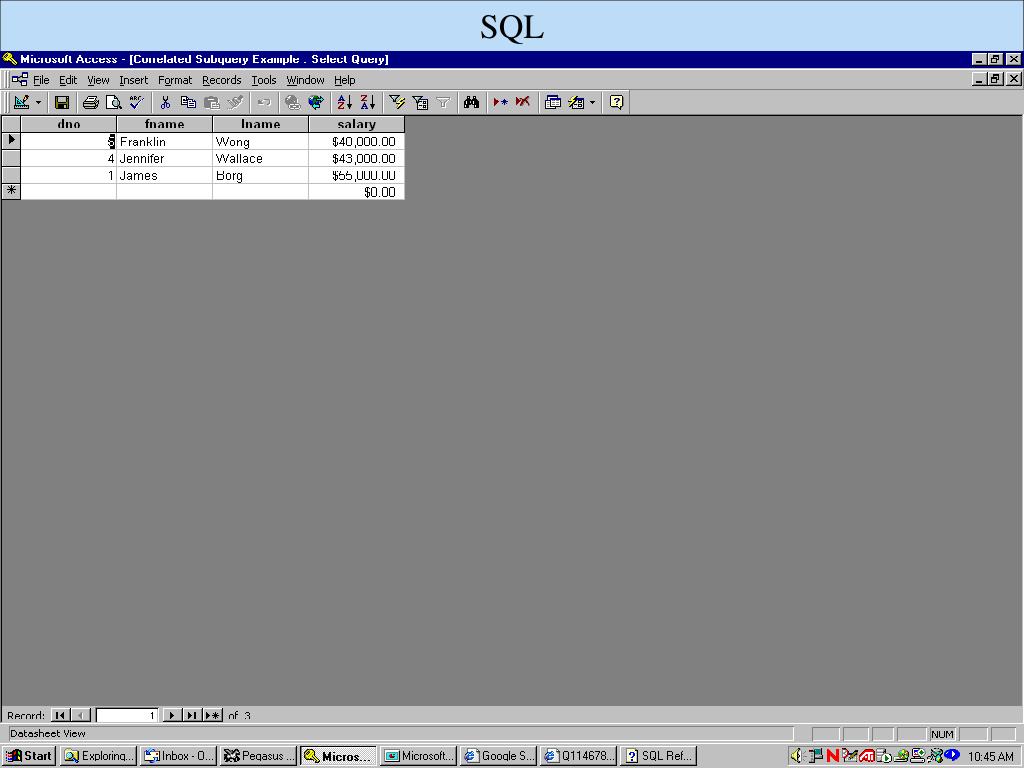
Task: Go to next record navigation button
Action: (x=171, y=715)
